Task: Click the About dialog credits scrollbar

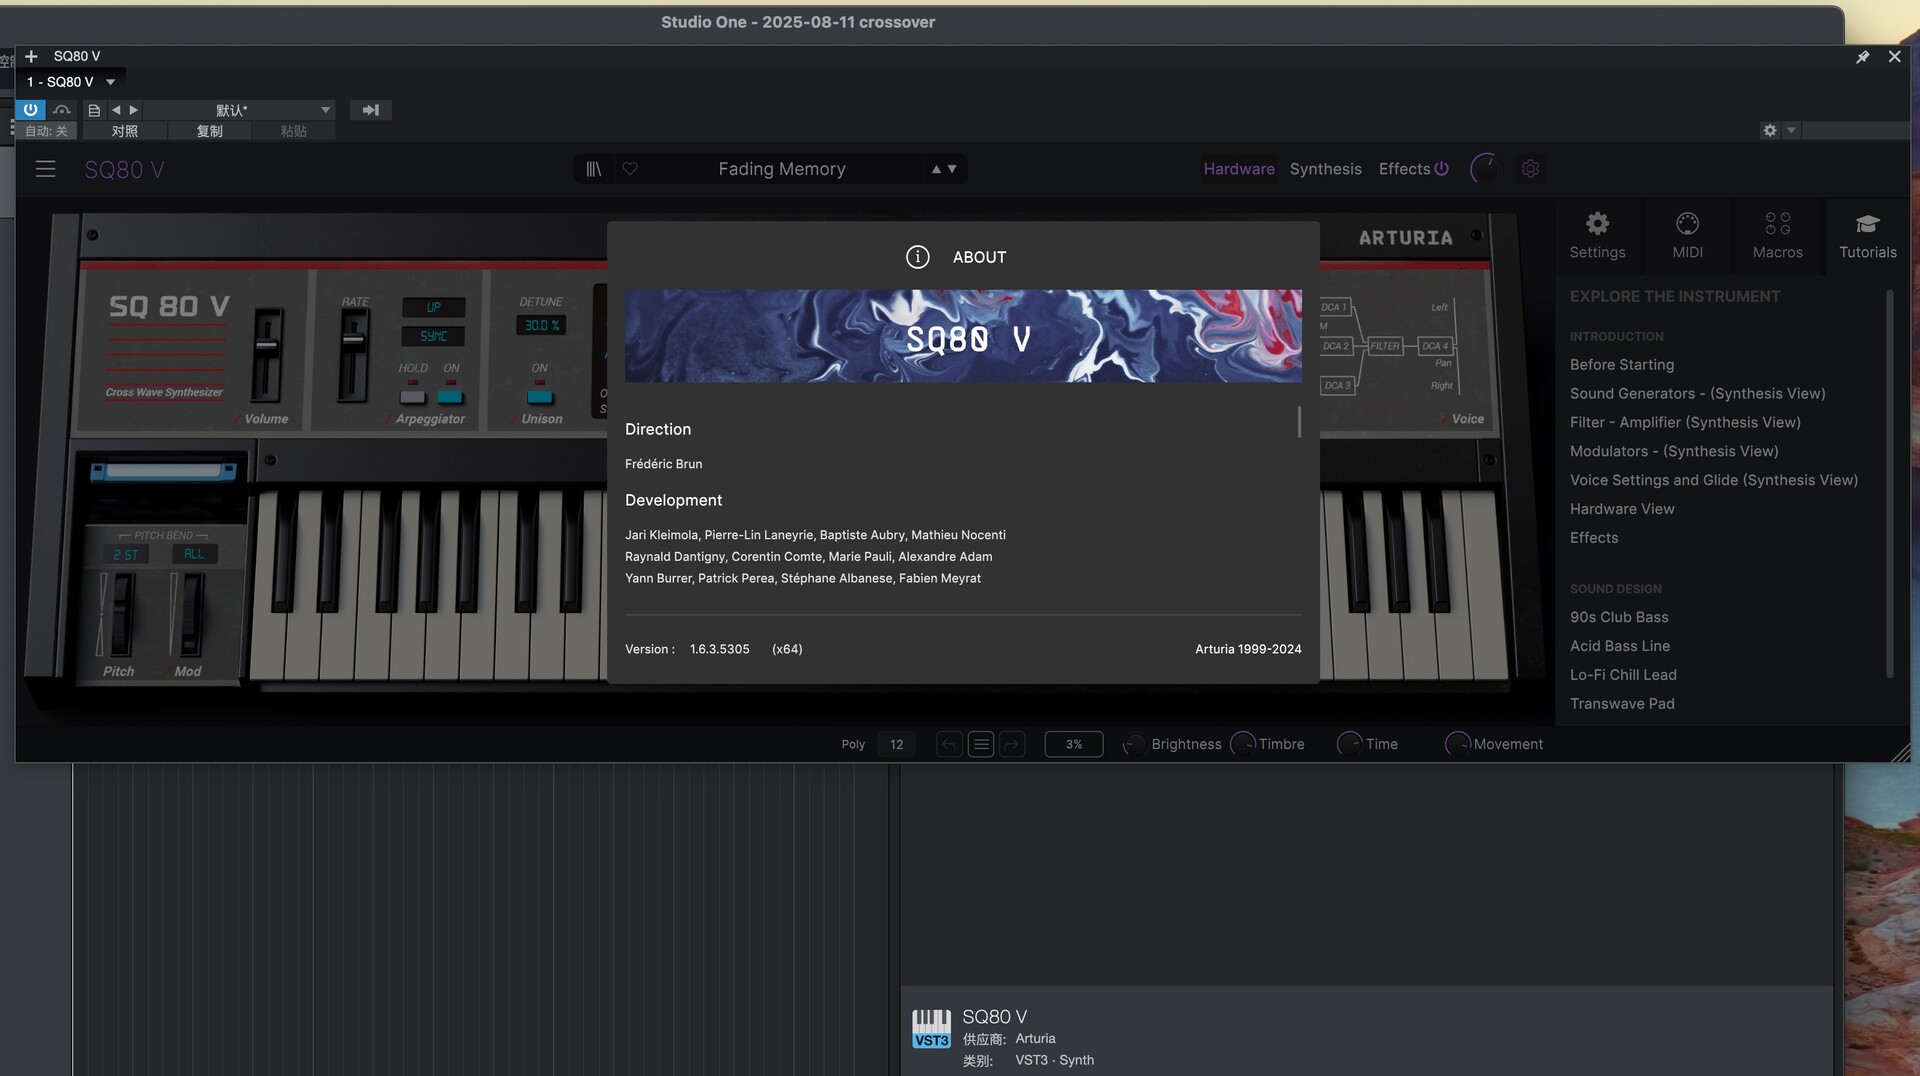Action: tap(1299, 422)
